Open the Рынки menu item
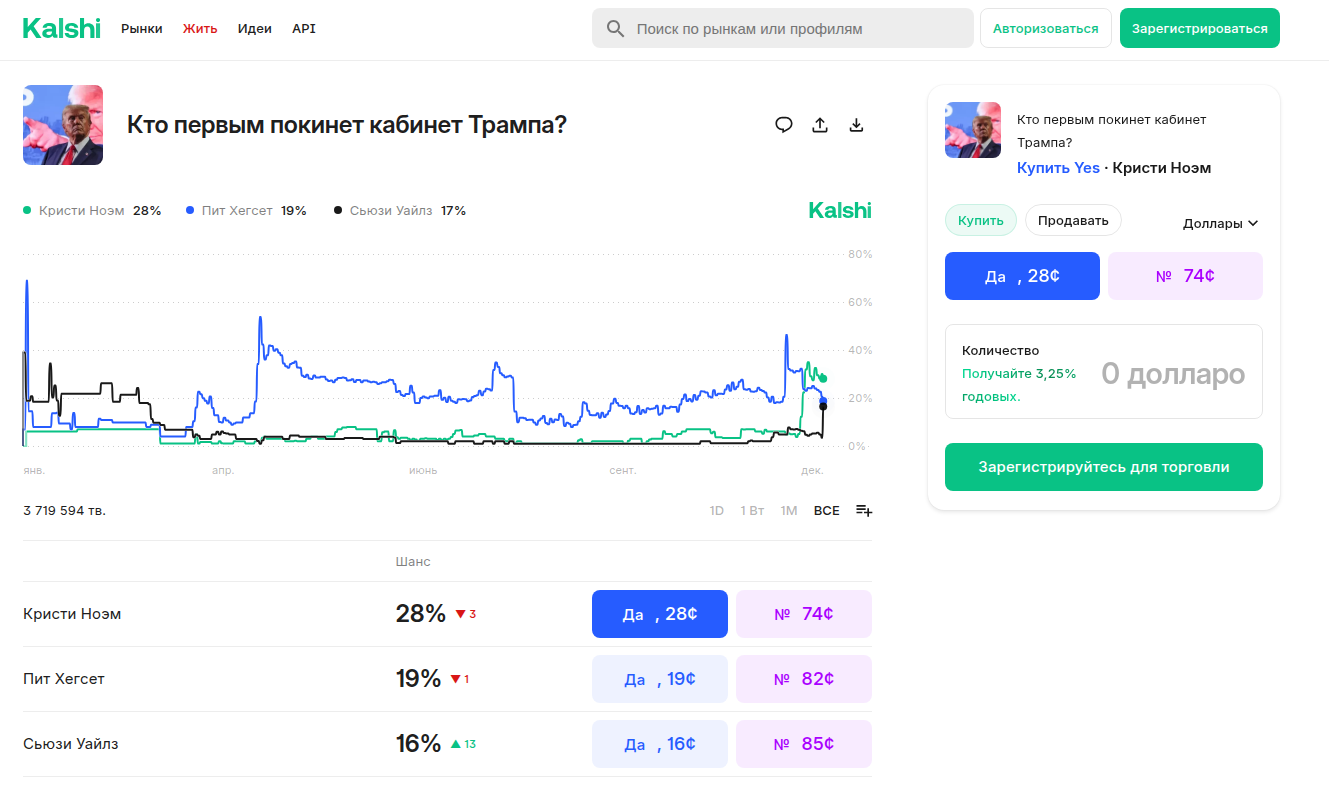This screenshot has width=1329, height=786. [x=142, y=29]
